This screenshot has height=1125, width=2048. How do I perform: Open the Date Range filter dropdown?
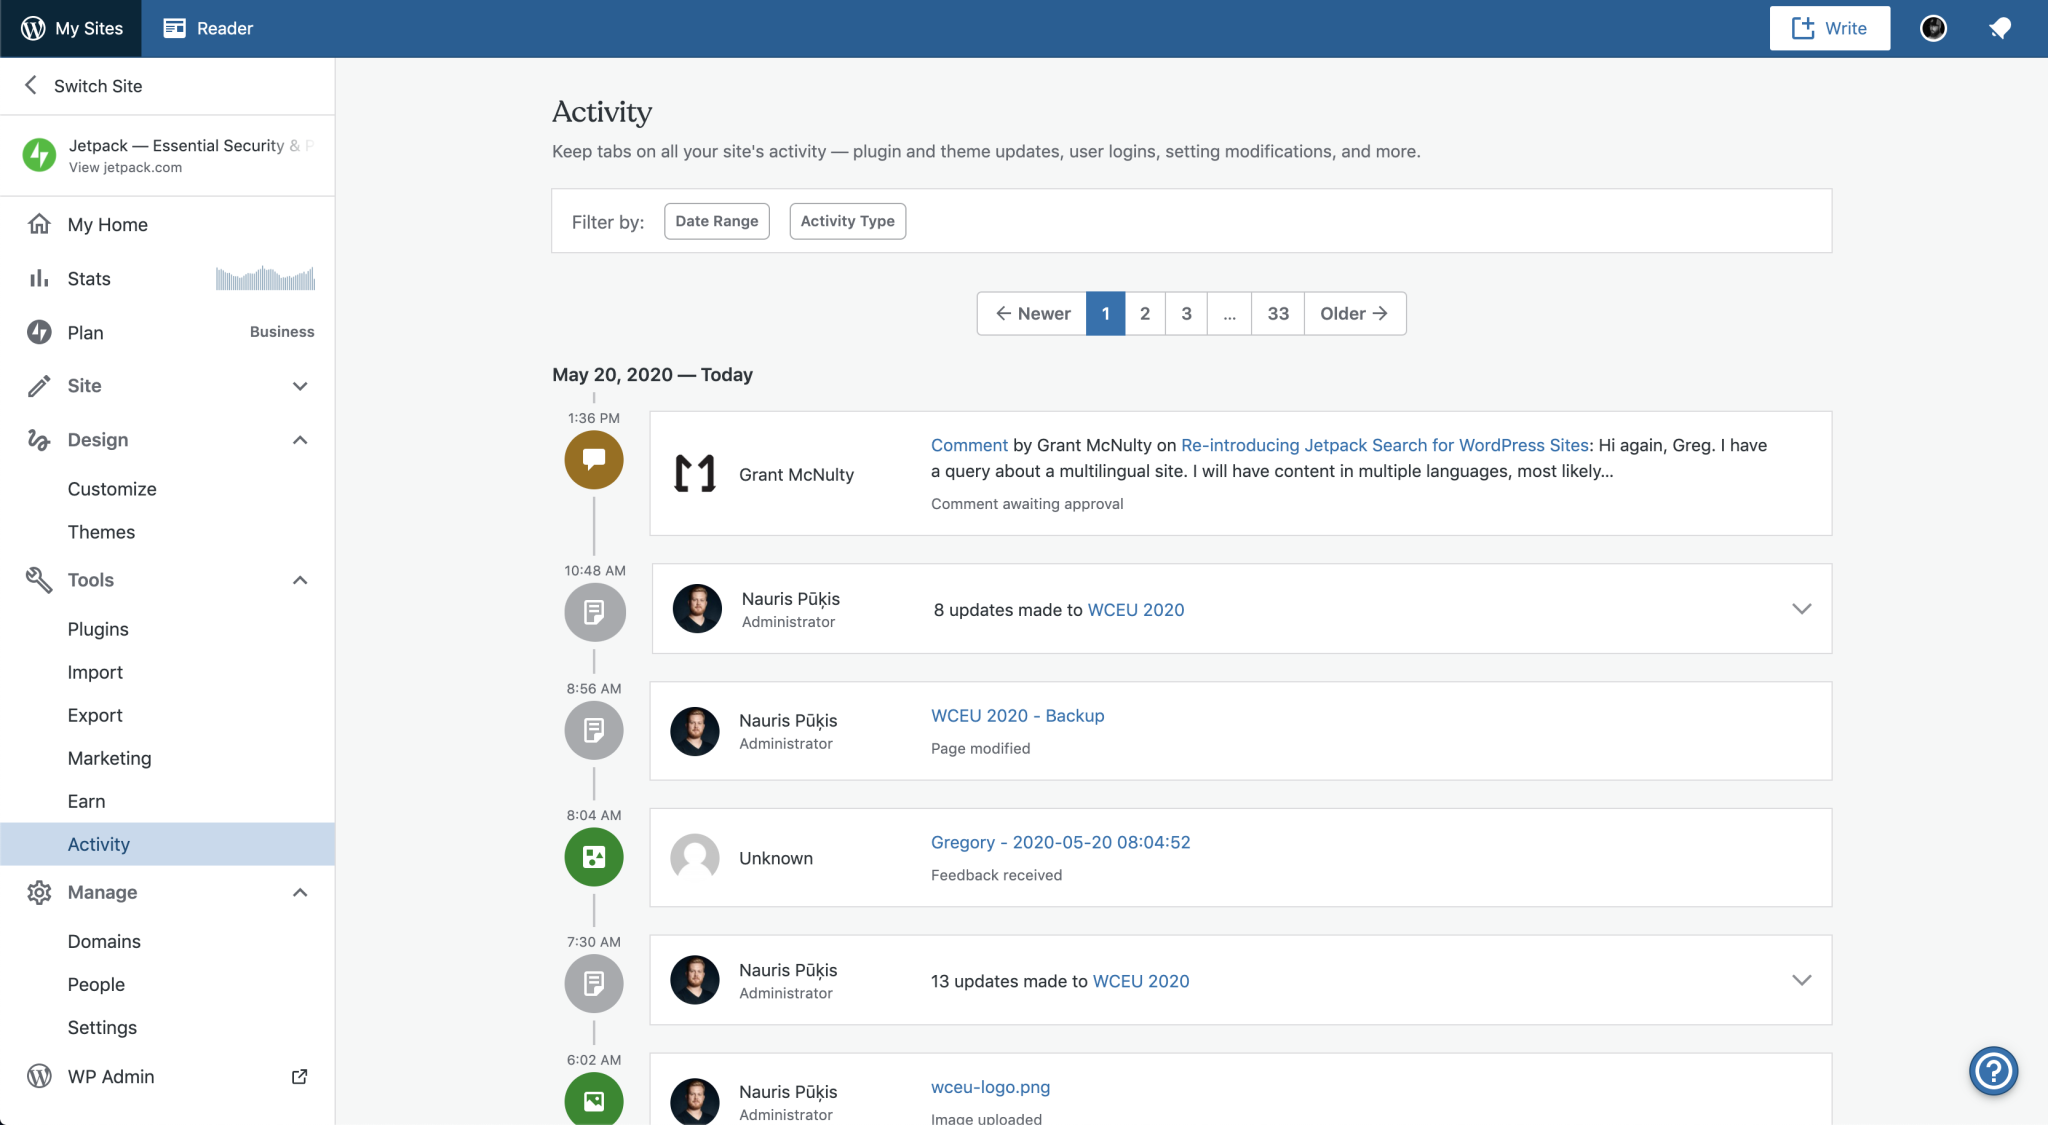point(716,220)
